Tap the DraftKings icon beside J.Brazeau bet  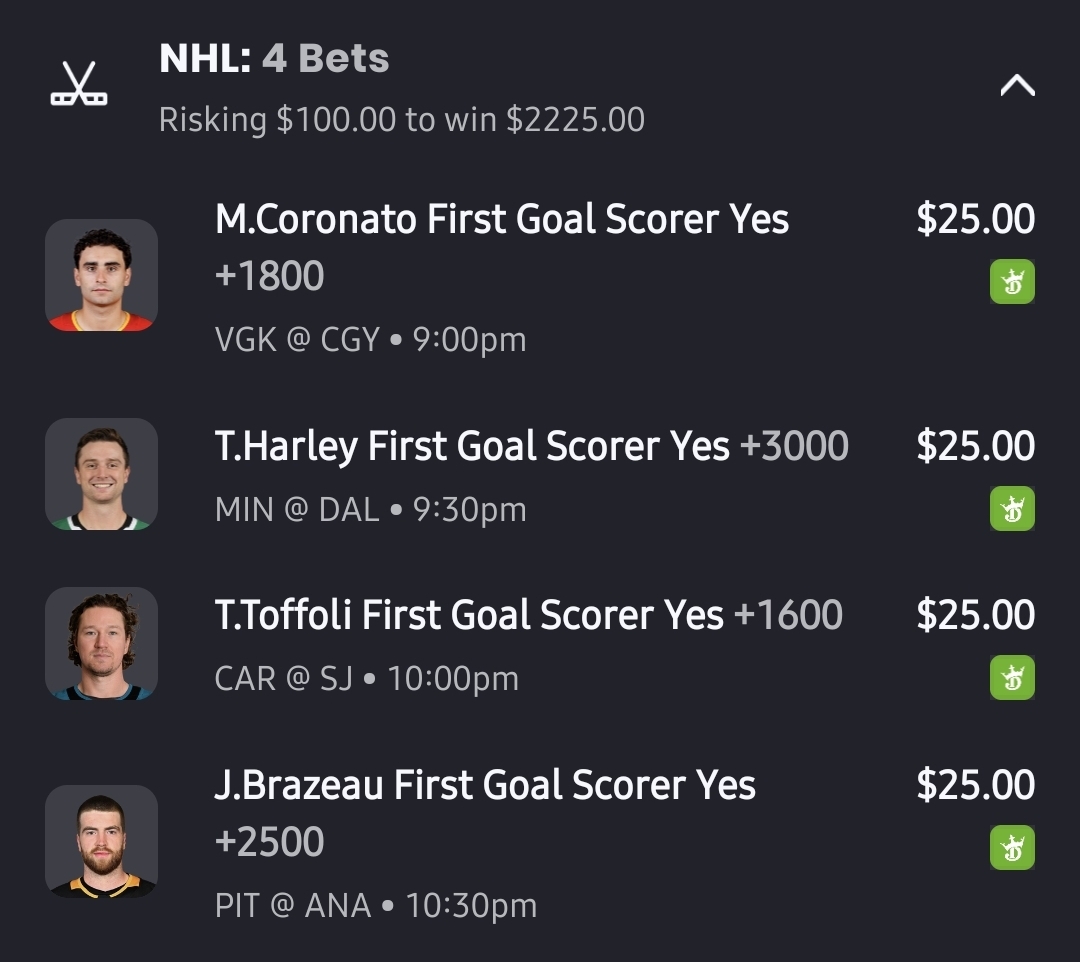click(1012, 847)
